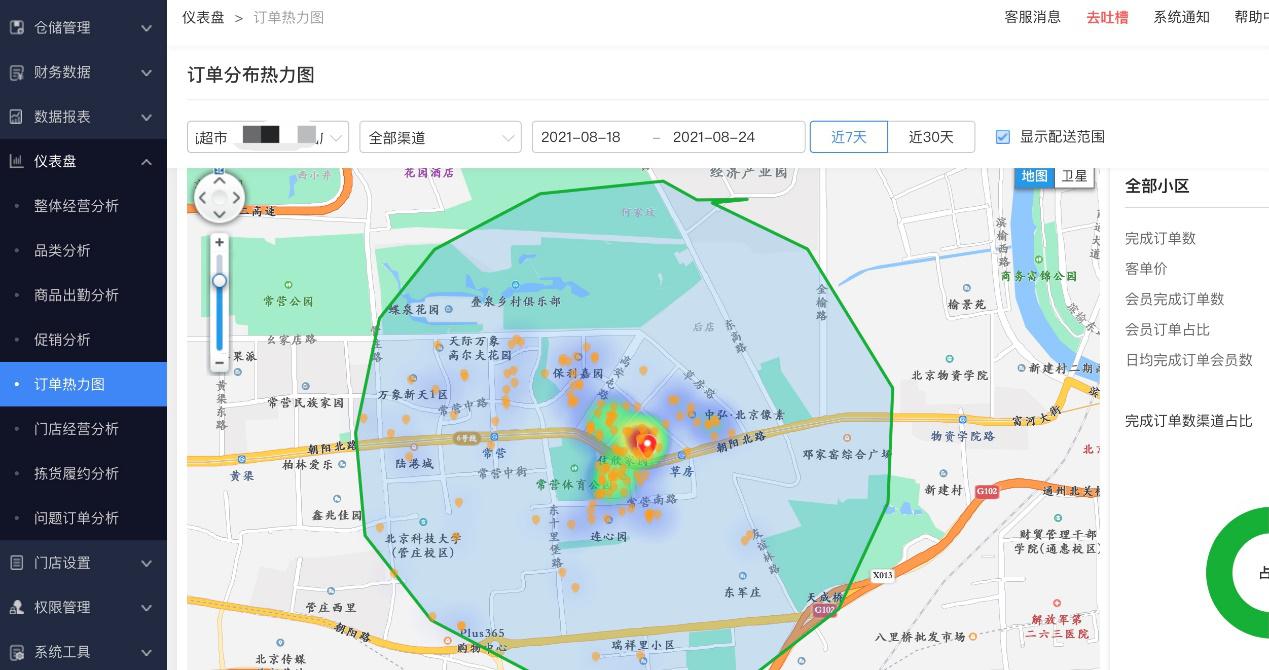Click start date 2021-08-18 field
This screenshot has width=1269, height=670.
tap(581, 137)
